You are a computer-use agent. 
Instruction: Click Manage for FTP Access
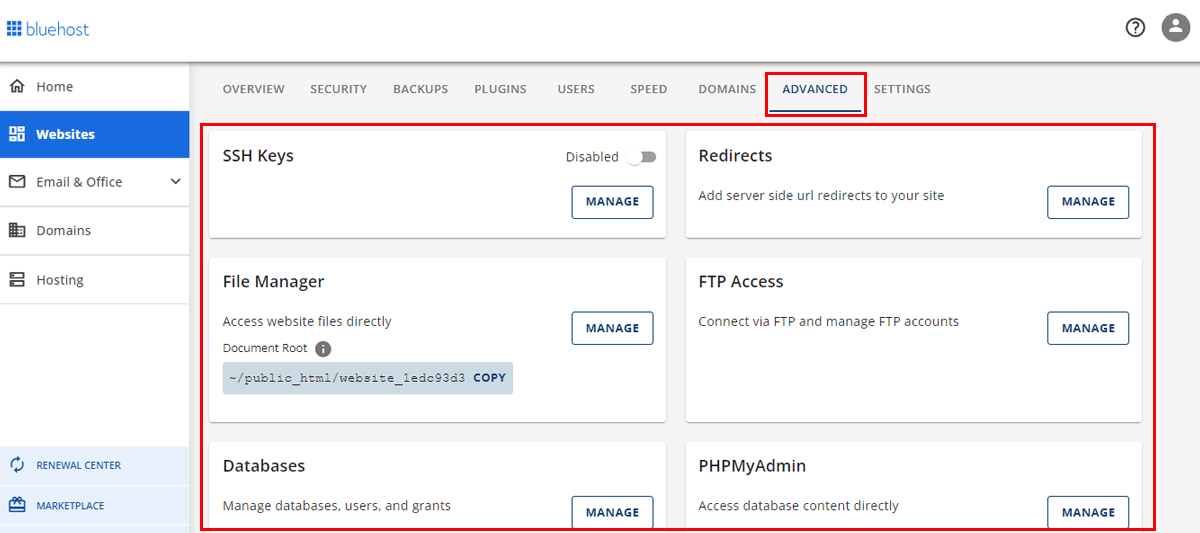pyautogui.click(x=1088, y=328)
